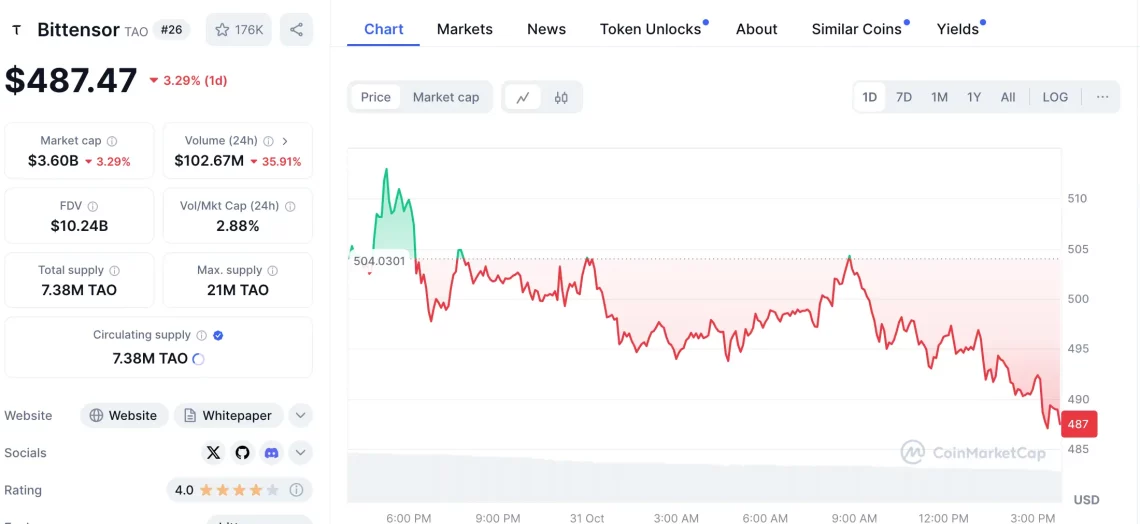Toggle LOG scale on chart
Image resolution: width=1140 pixels, height=524 pixels.
click(x=1055, y=97)
